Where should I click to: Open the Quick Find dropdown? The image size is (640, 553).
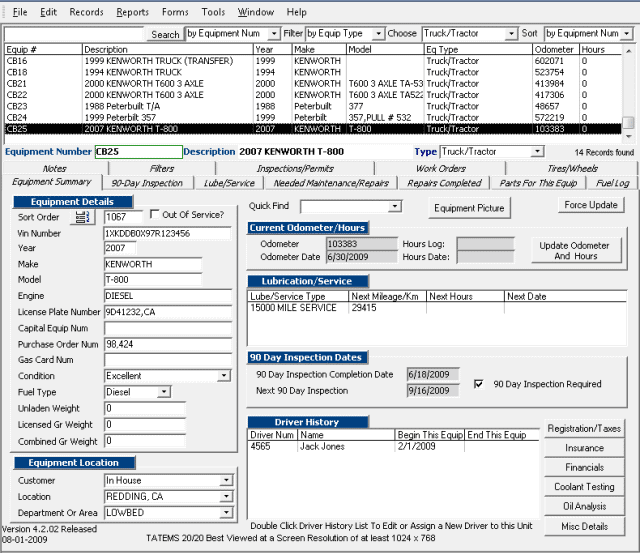point(394,207)
